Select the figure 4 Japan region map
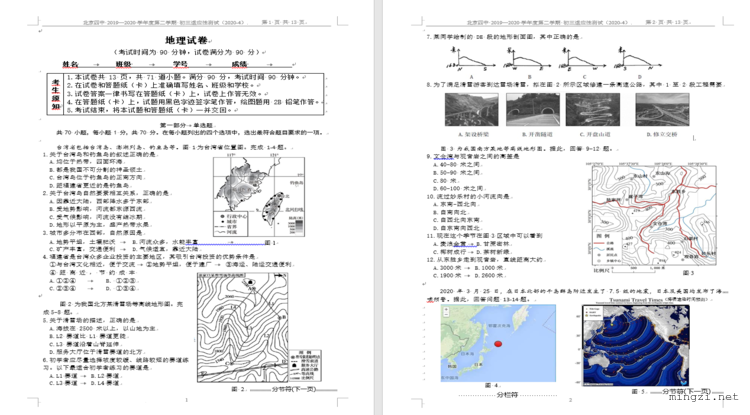Image resolution: width=750 pixels, height=415 pixels. [x=498, y=343]
